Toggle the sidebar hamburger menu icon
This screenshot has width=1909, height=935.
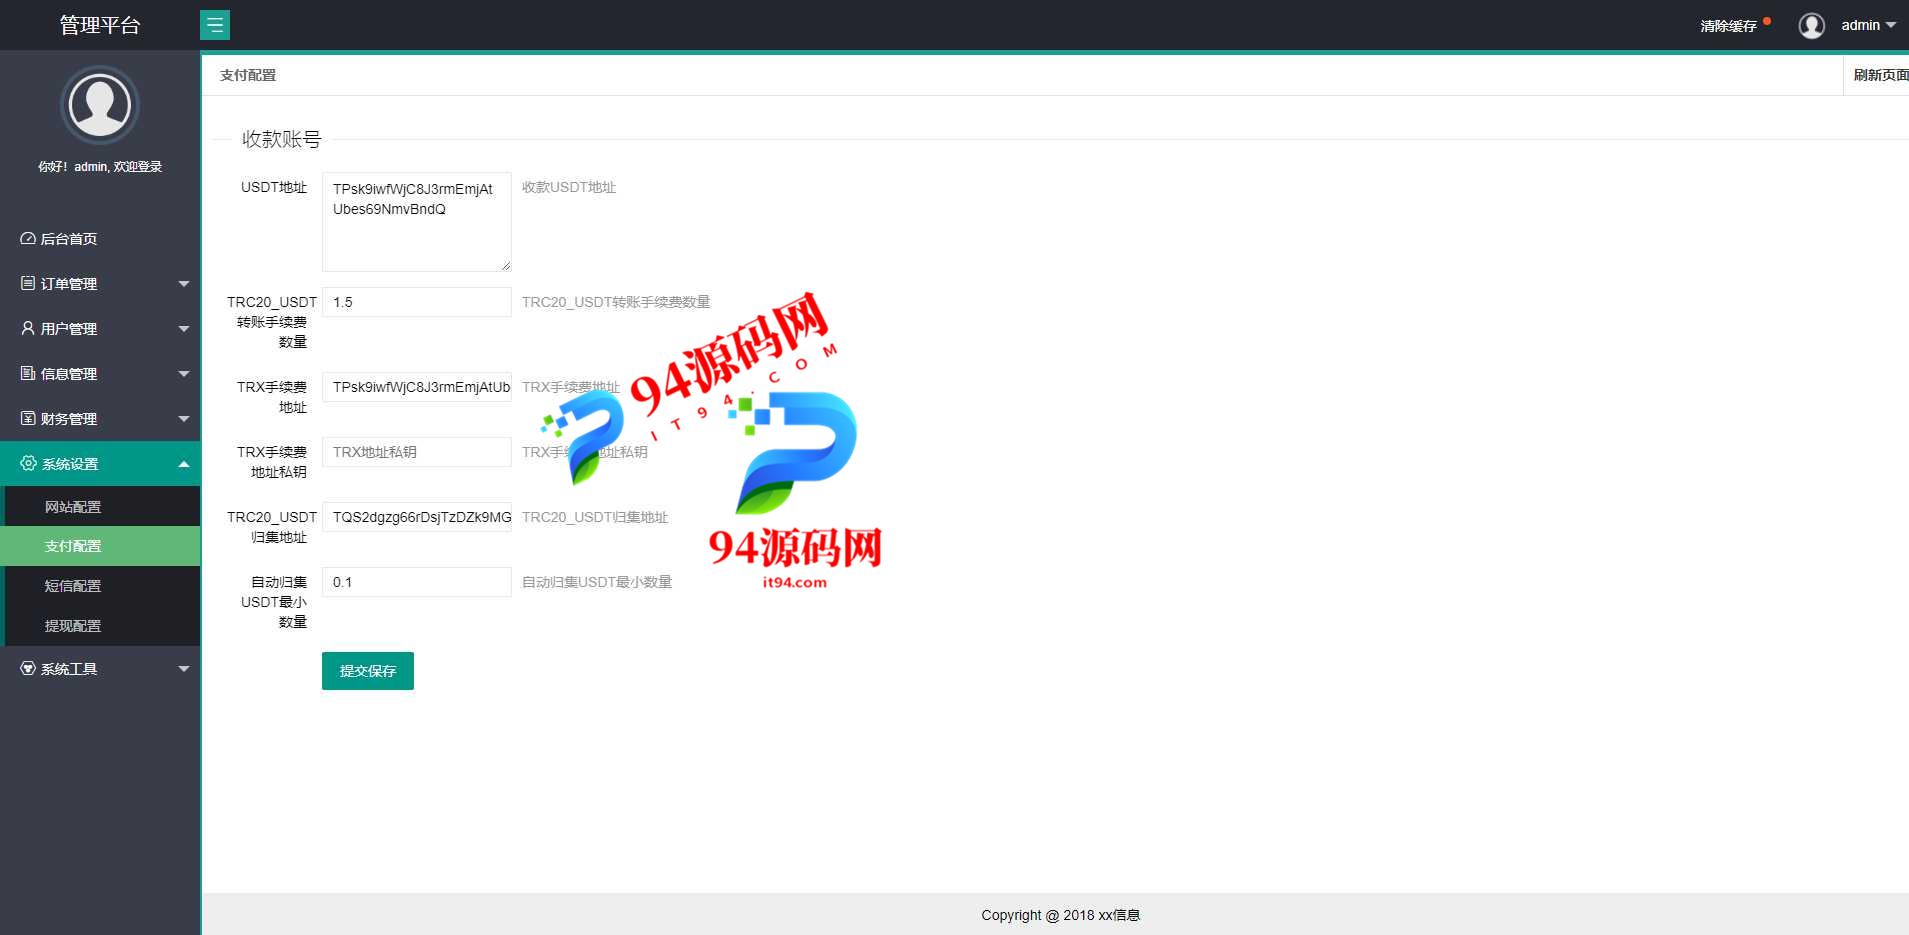coord(215,25)
